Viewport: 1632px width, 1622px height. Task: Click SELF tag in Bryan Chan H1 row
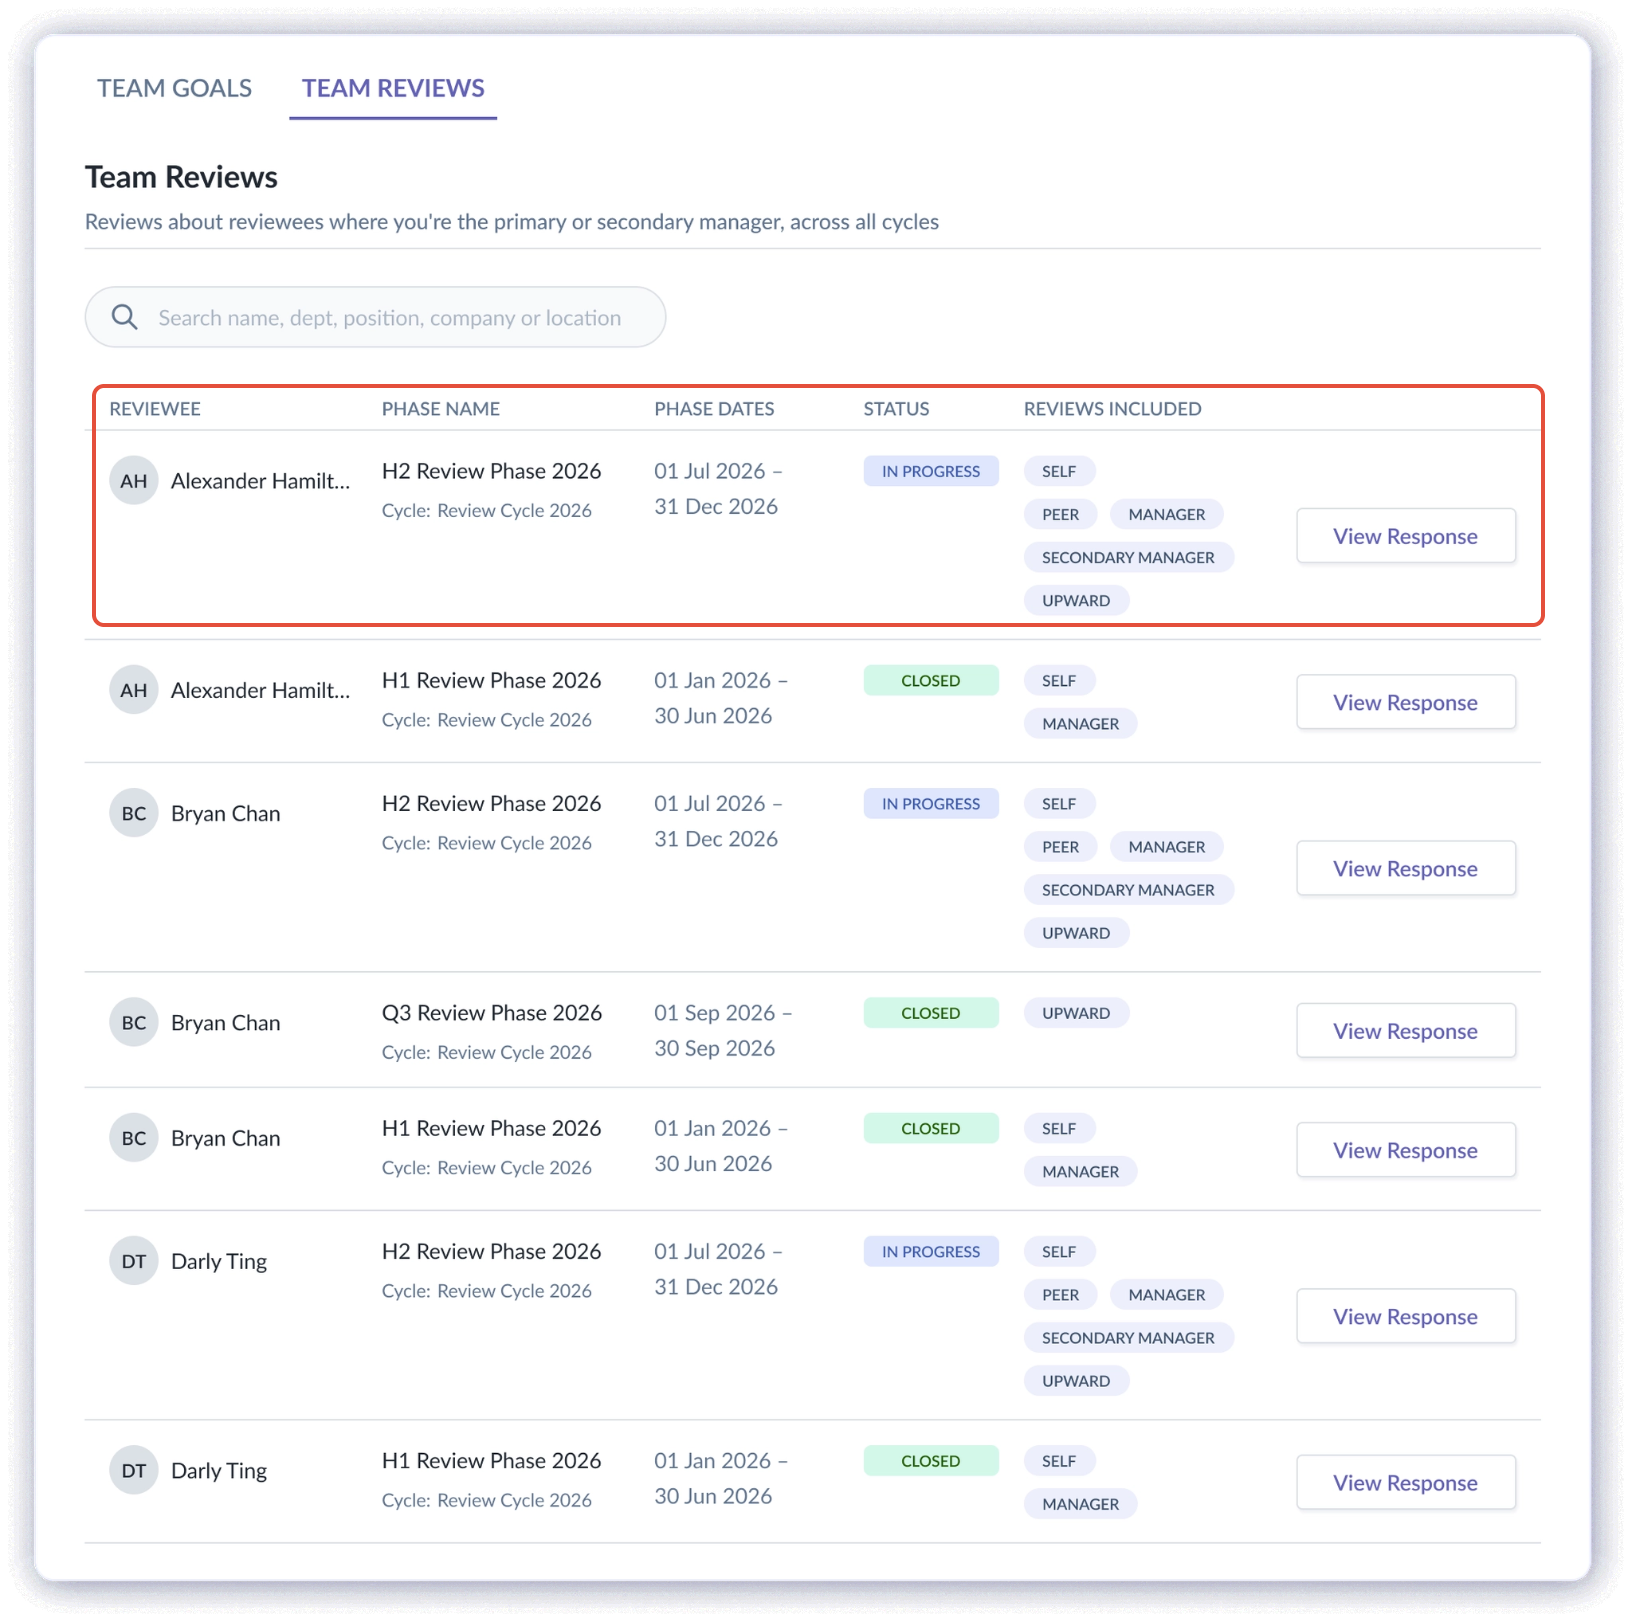1059,1128
